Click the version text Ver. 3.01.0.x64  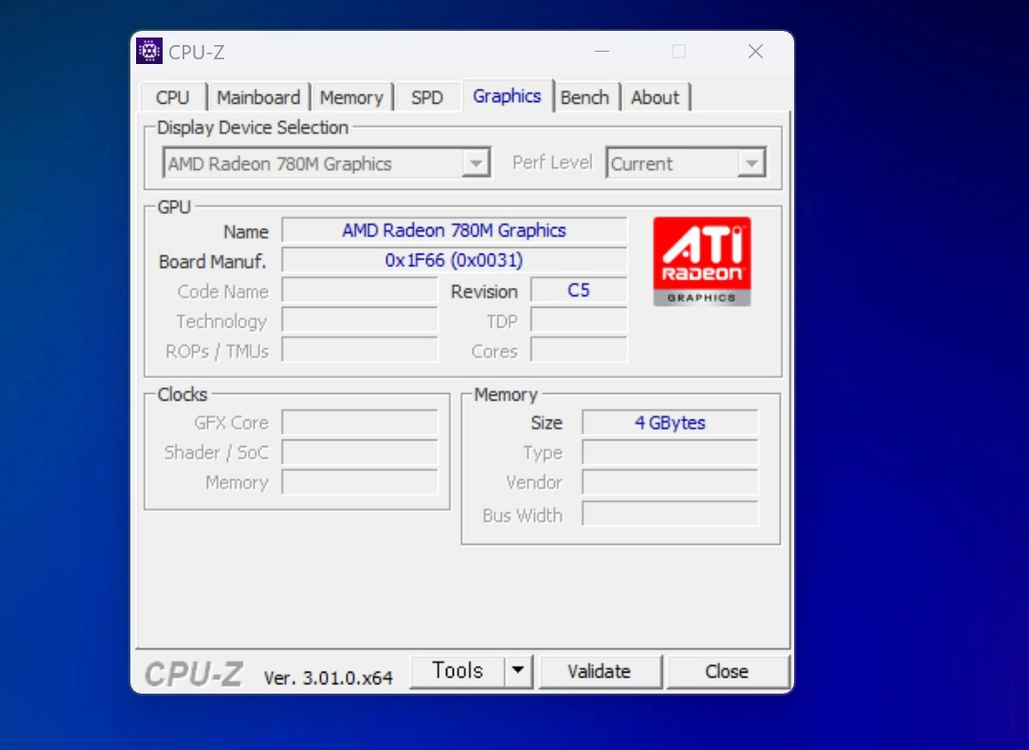pos(328,677)
